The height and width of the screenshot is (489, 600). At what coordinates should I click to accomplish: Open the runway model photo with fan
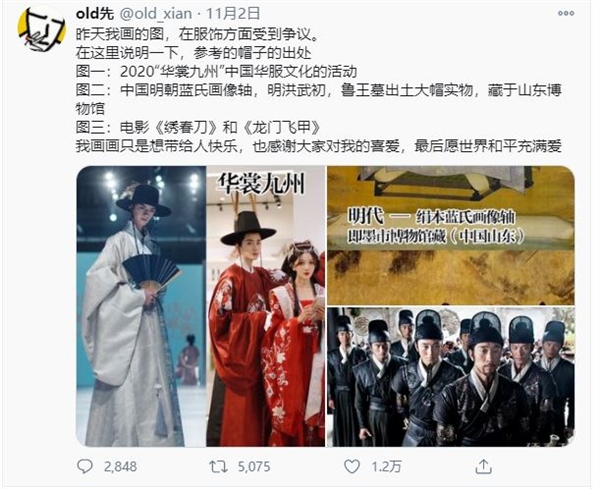click(x=141, y=306)
